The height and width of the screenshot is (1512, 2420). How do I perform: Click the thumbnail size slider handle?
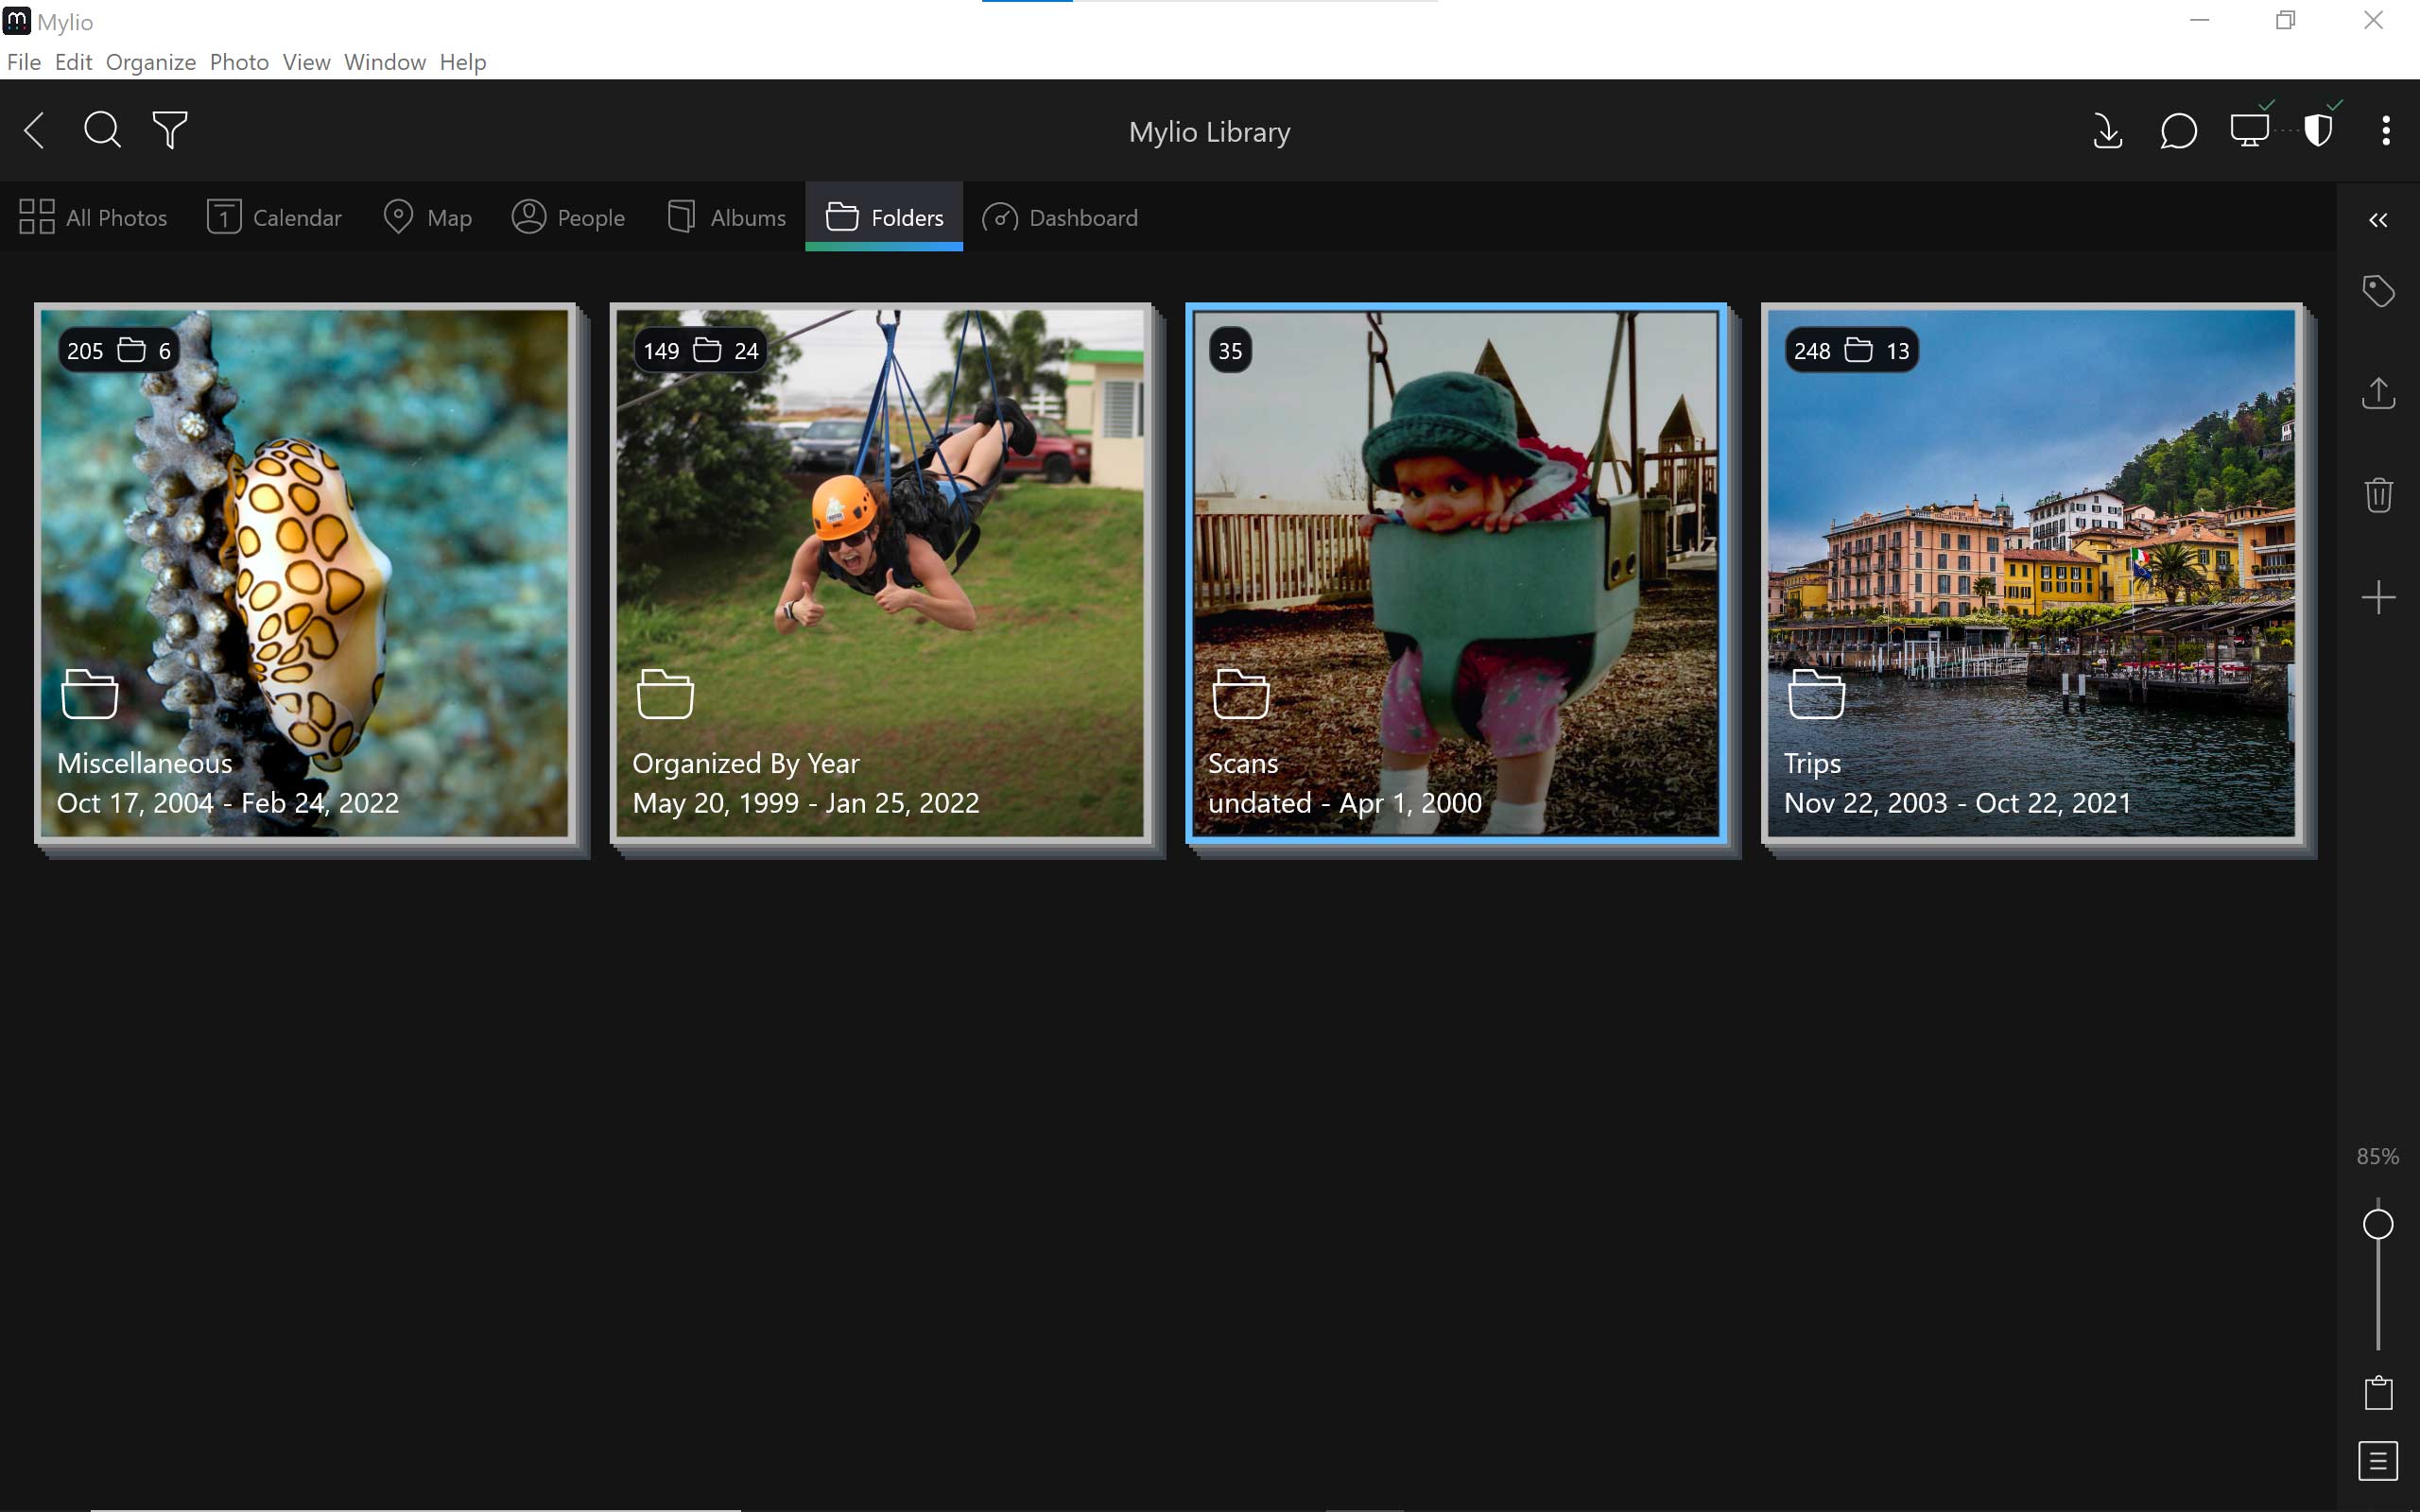pos(2378,1224)
